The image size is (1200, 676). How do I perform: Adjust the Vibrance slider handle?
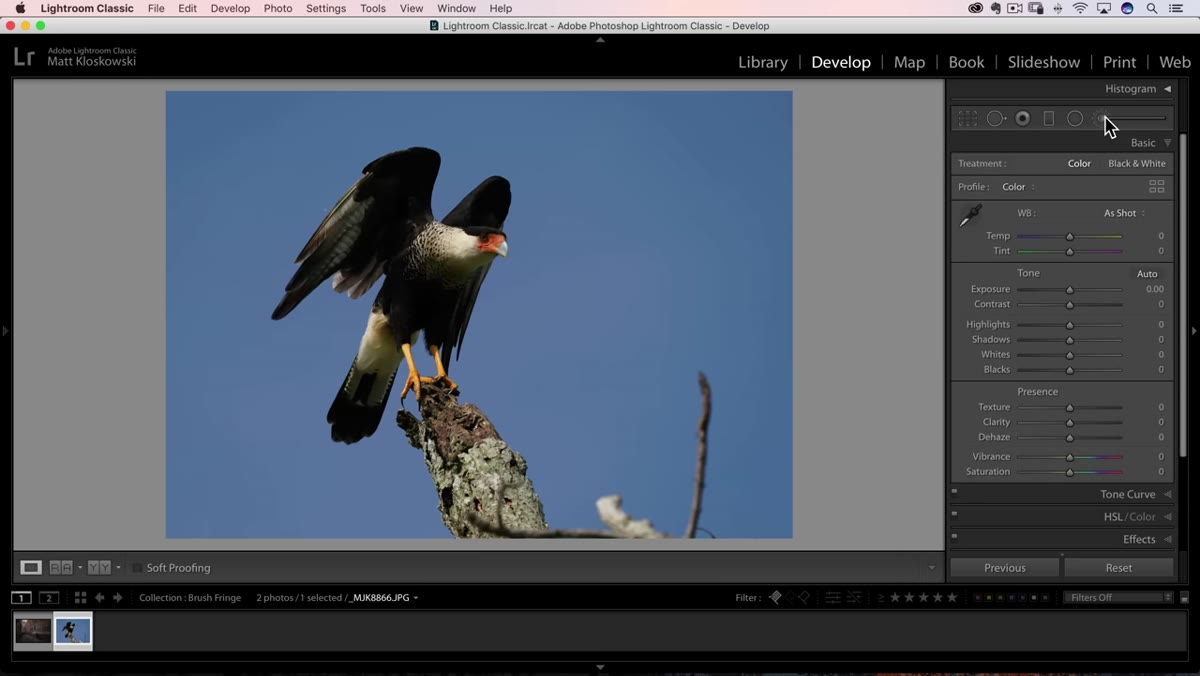pyautogui.click(x=1069, y=457)
